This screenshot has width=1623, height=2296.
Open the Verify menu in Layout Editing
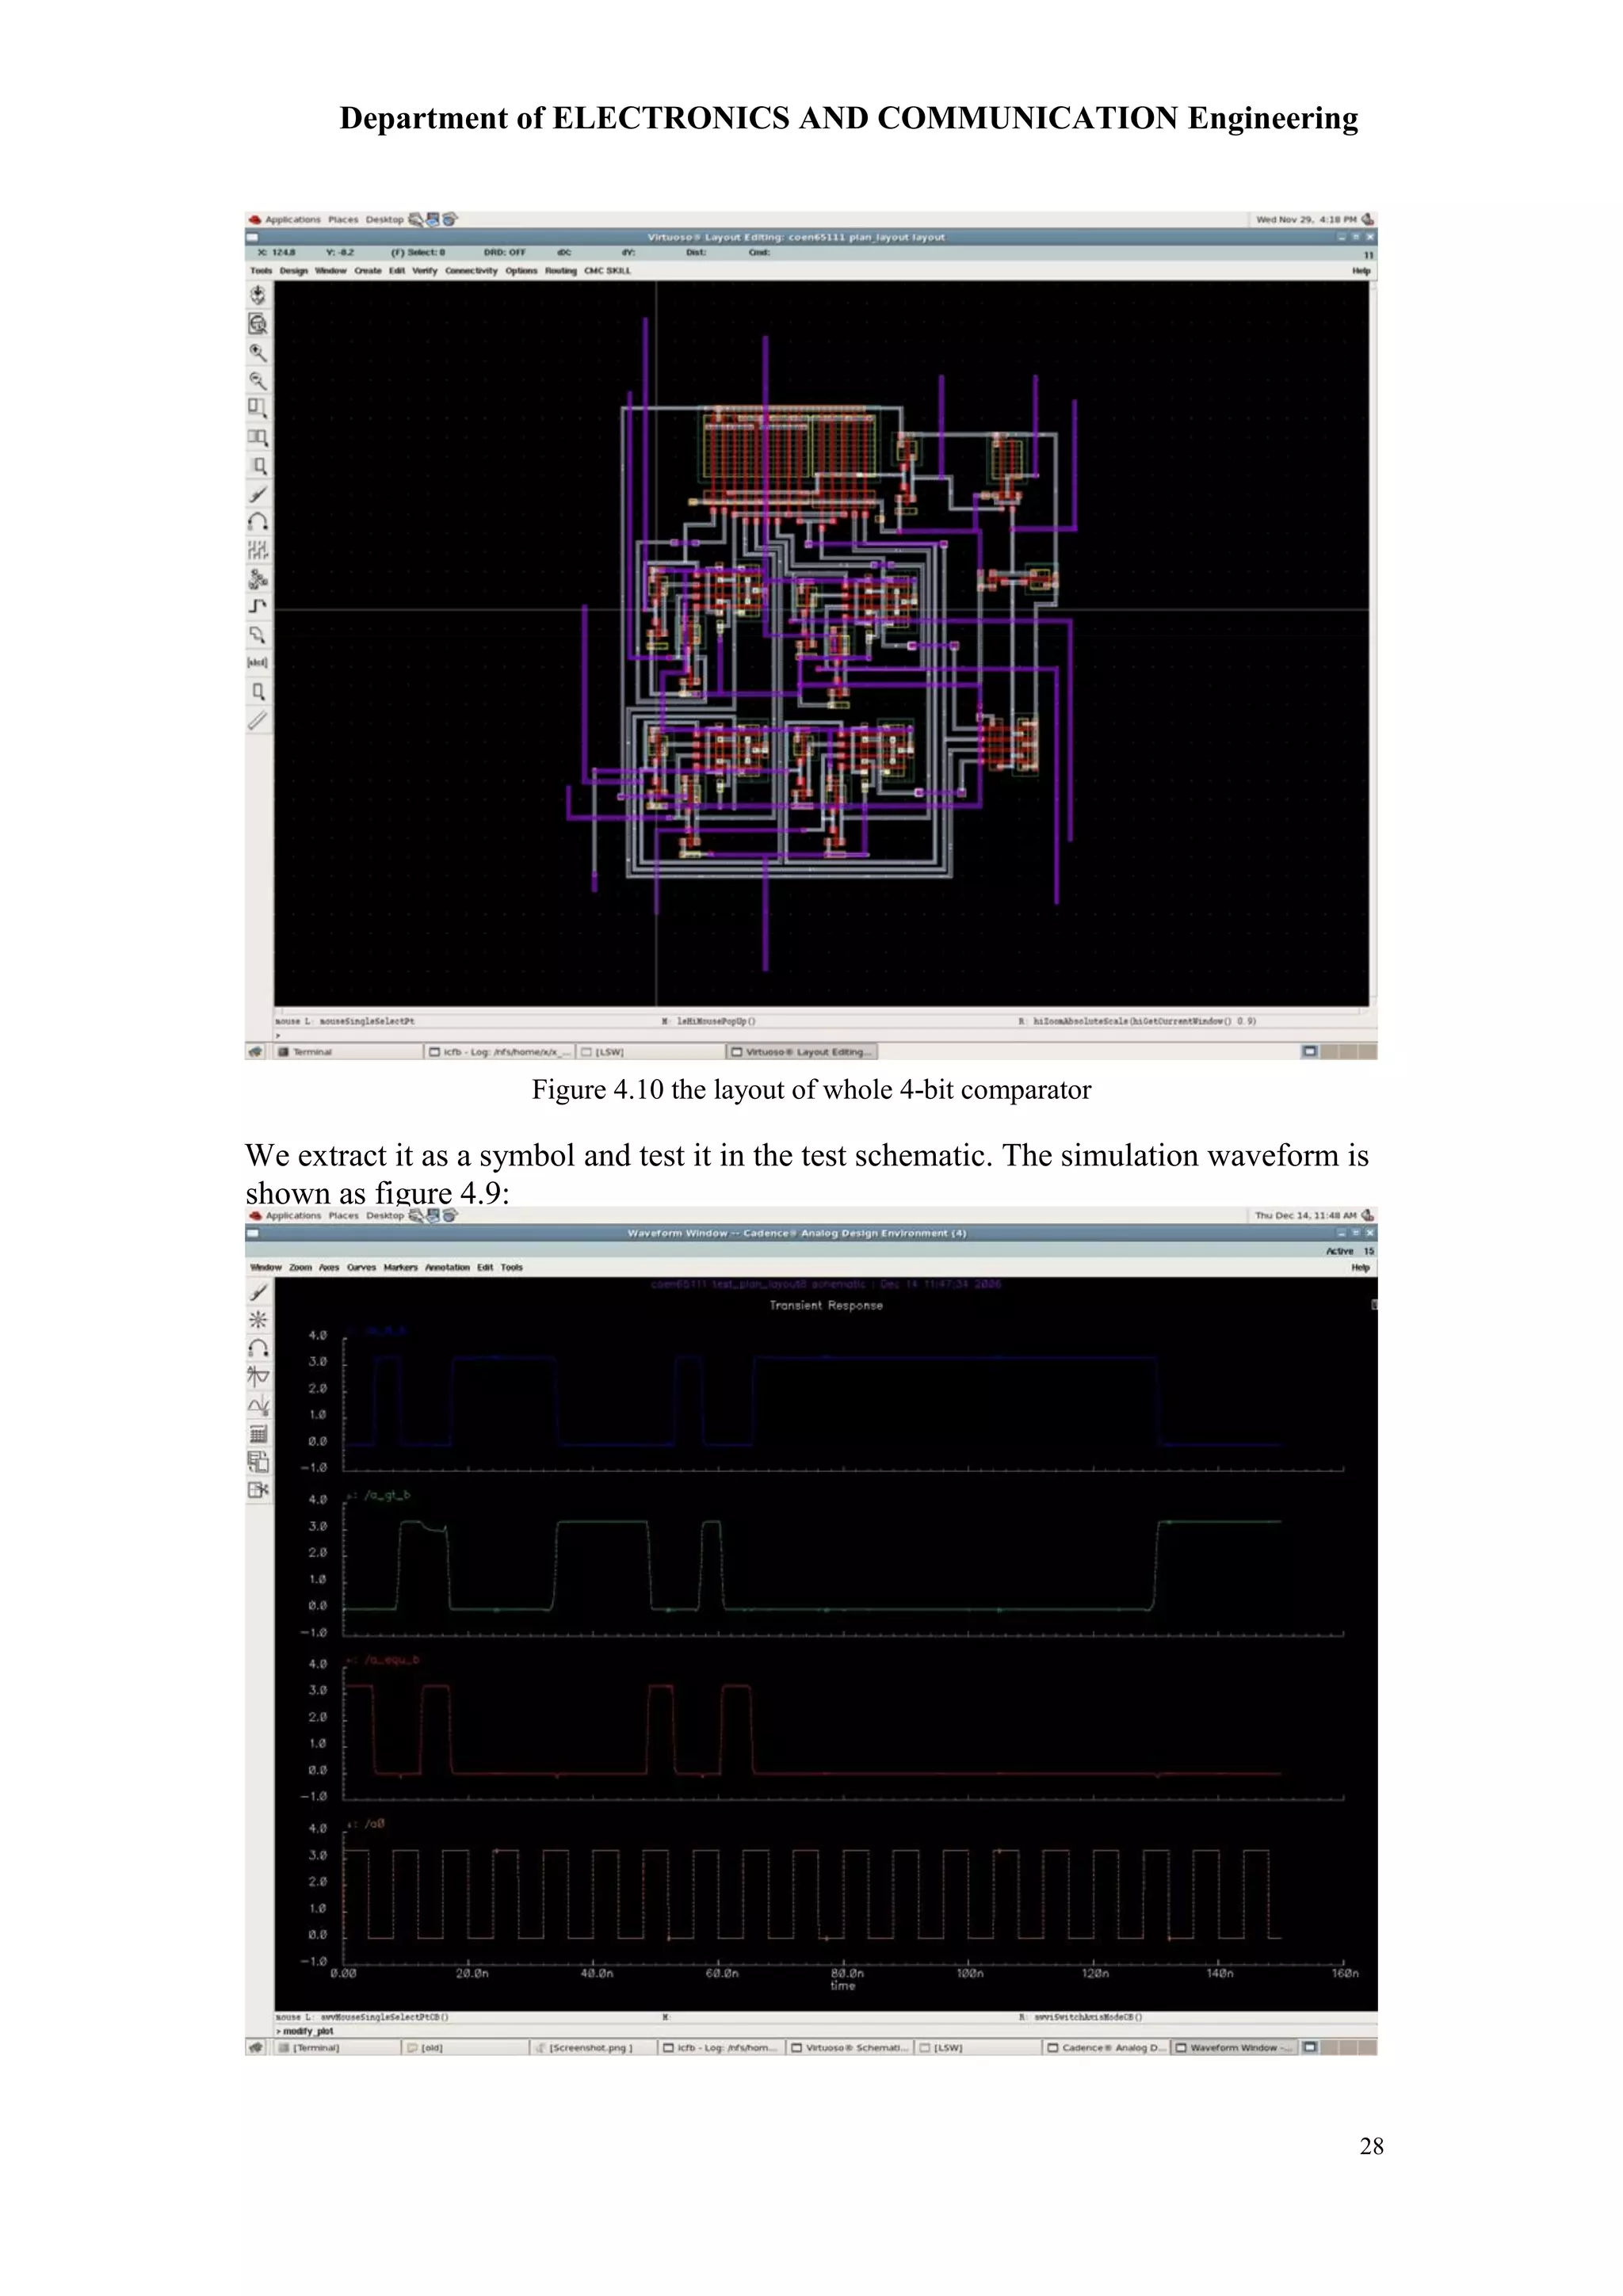point(425,271)
